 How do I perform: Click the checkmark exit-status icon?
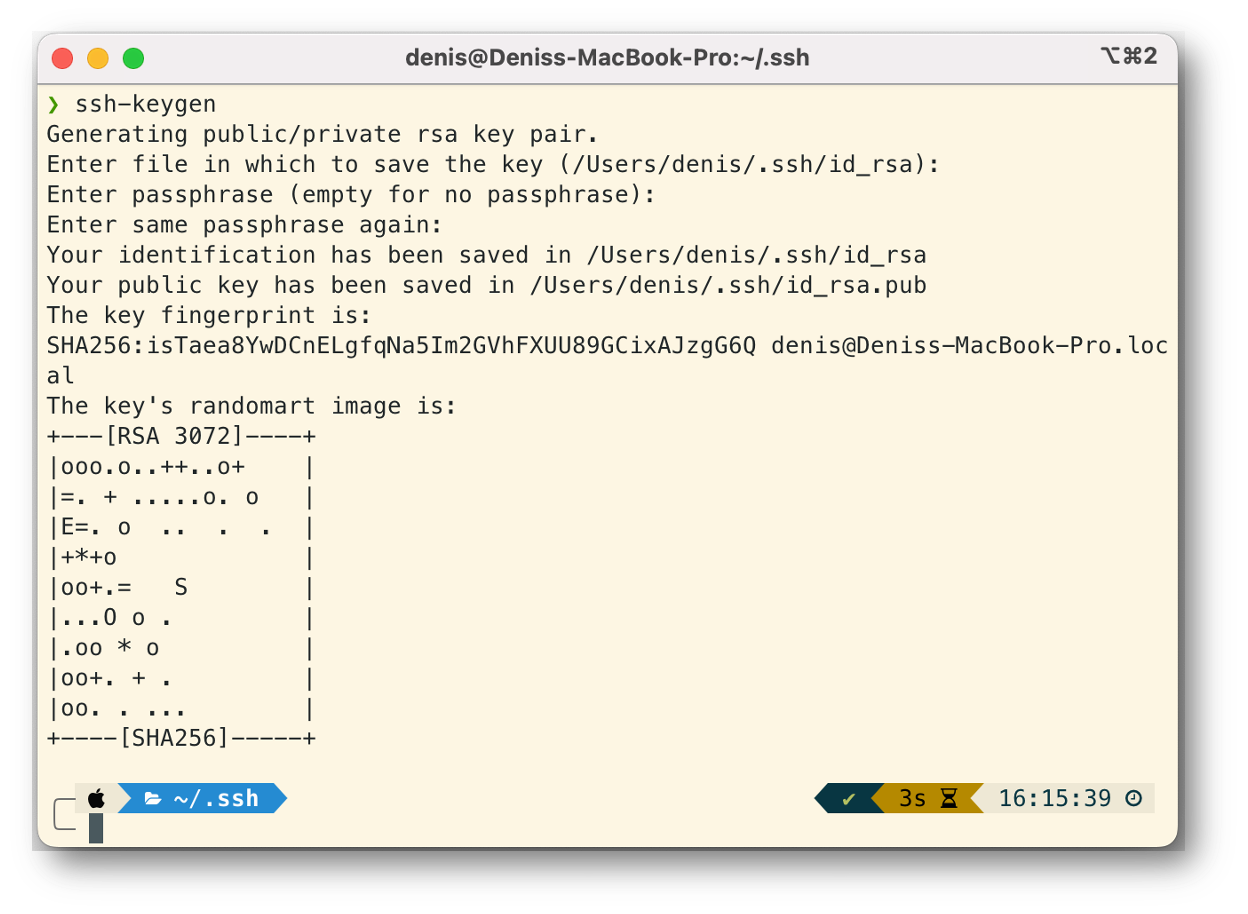849,798
